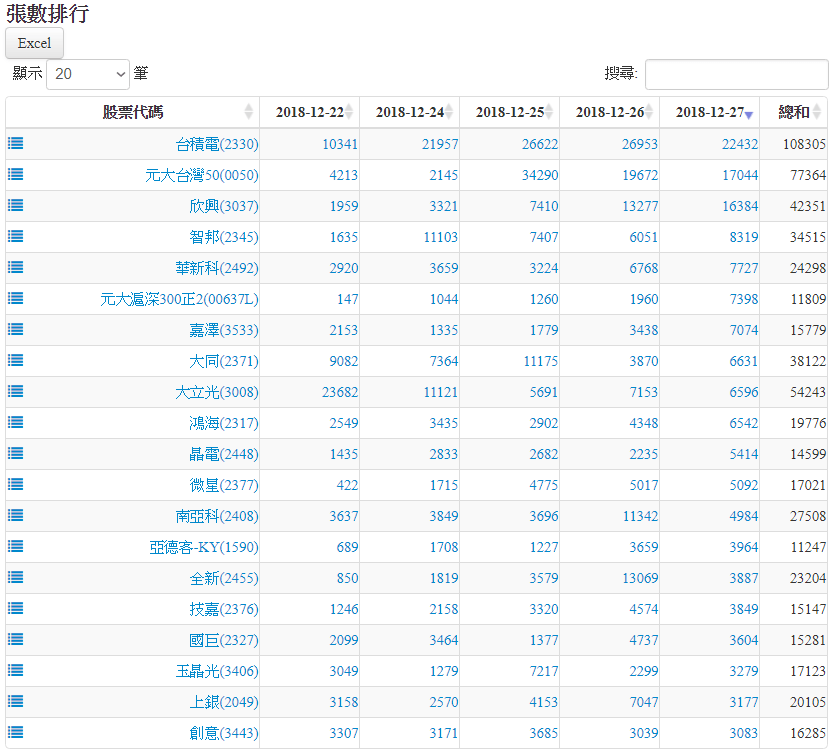Viewport: 833px width, 751px height.
Task: Click list icon beside 台積電(2330)
Action: 16,144
